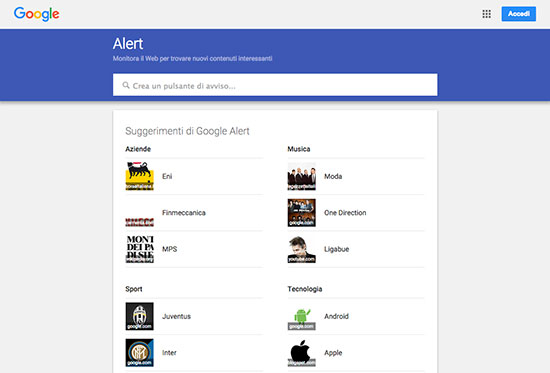Viewport: 550px width, 373px height.
Task: Click the Android robot icon
Action: point(302,316)
